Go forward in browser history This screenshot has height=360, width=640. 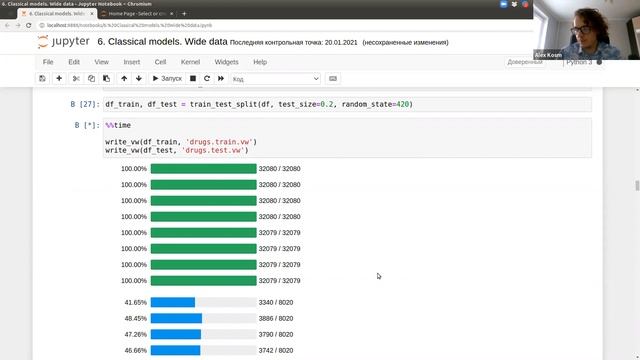[x=18, y=25]
